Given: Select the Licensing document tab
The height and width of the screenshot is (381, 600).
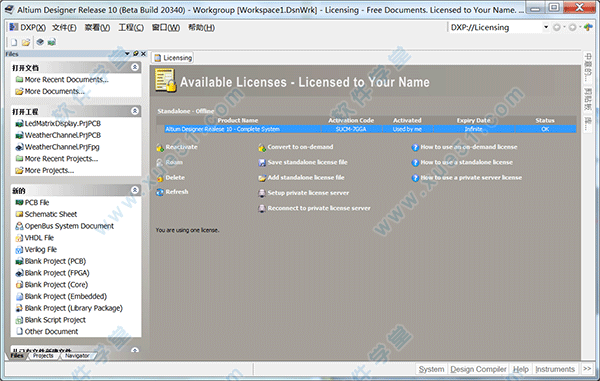Looking at the screenshot, I should [x=173, y=58].
